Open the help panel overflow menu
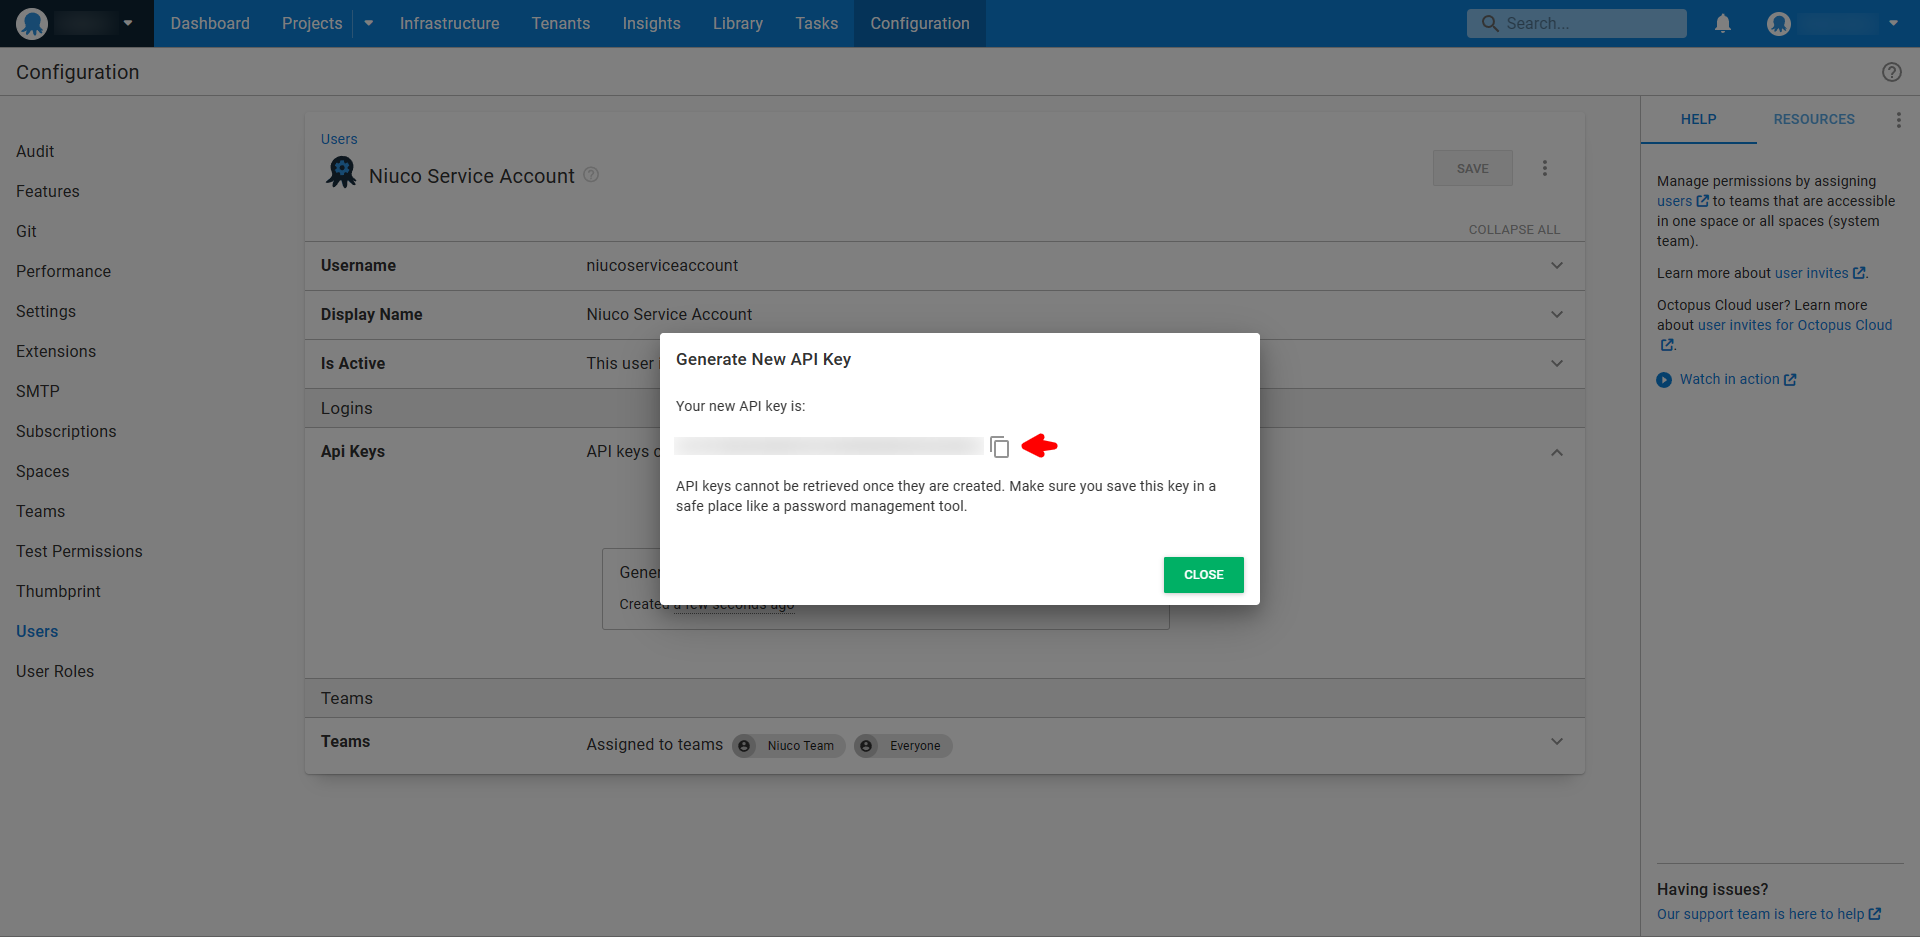Viewport: 1920px width, 937px height. (x=1898, y=120)
